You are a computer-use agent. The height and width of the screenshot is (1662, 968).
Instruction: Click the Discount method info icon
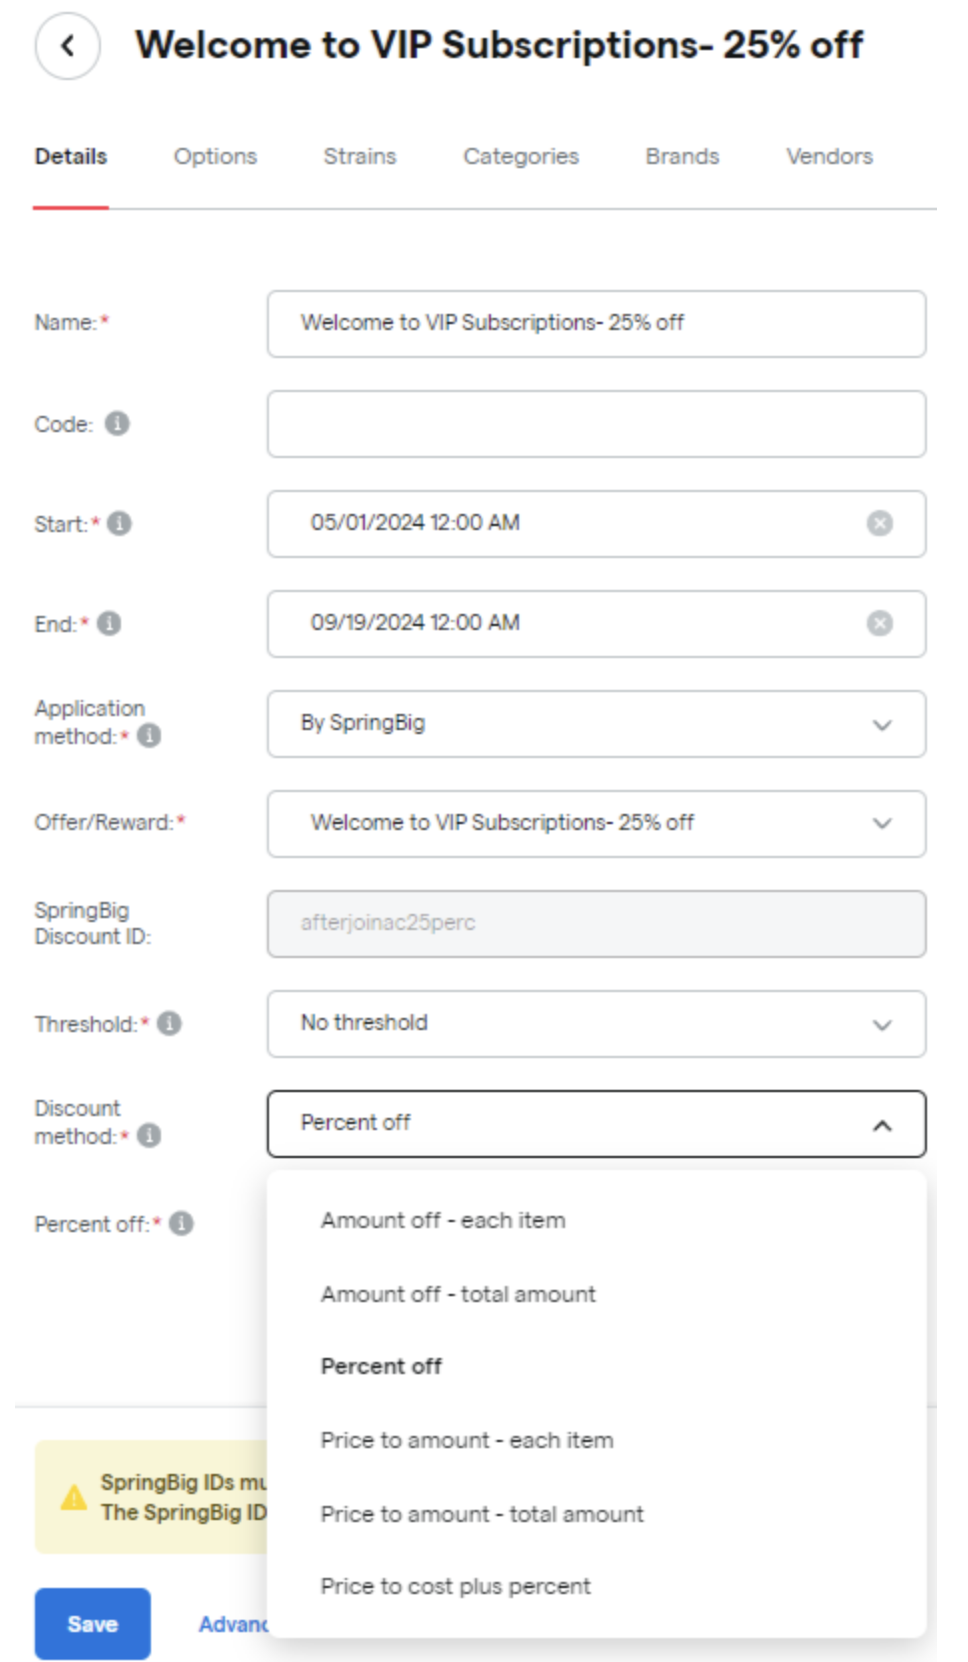coord(149,1136)
